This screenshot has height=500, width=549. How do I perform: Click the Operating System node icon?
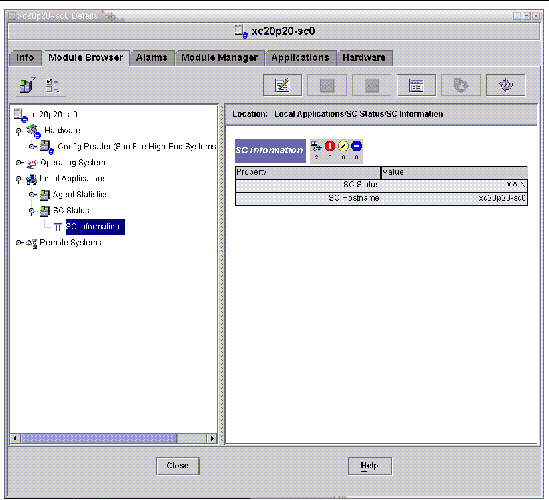(32, 163)
